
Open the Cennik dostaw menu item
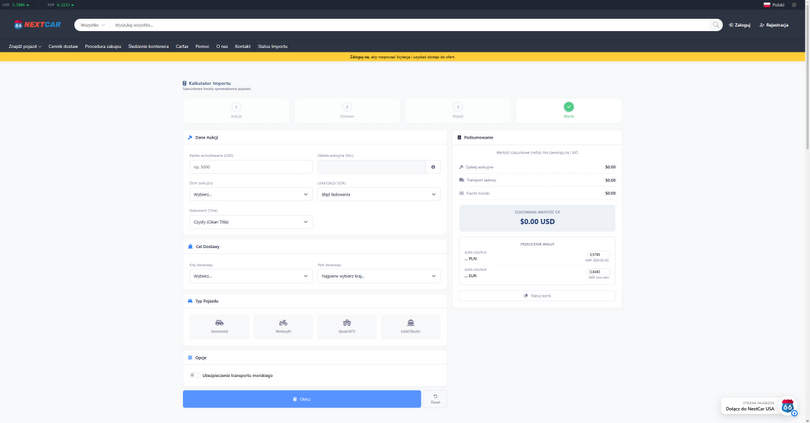pos(63,46)
